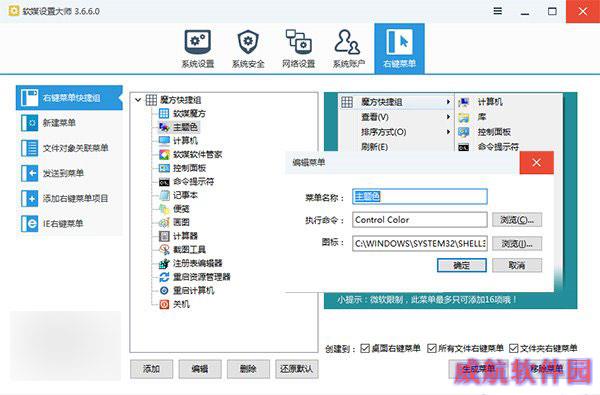Toggle the 所有文件右键菜单 checkbox

[432, 348]
